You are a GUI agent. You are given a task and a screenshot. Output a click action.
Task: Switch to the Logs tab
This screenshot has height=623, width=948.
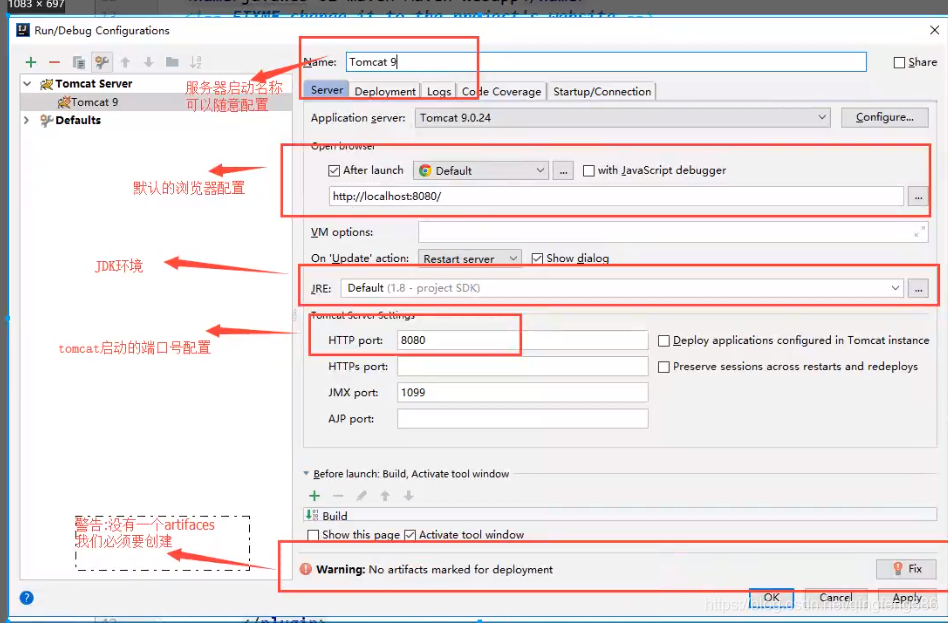(438, 91)
